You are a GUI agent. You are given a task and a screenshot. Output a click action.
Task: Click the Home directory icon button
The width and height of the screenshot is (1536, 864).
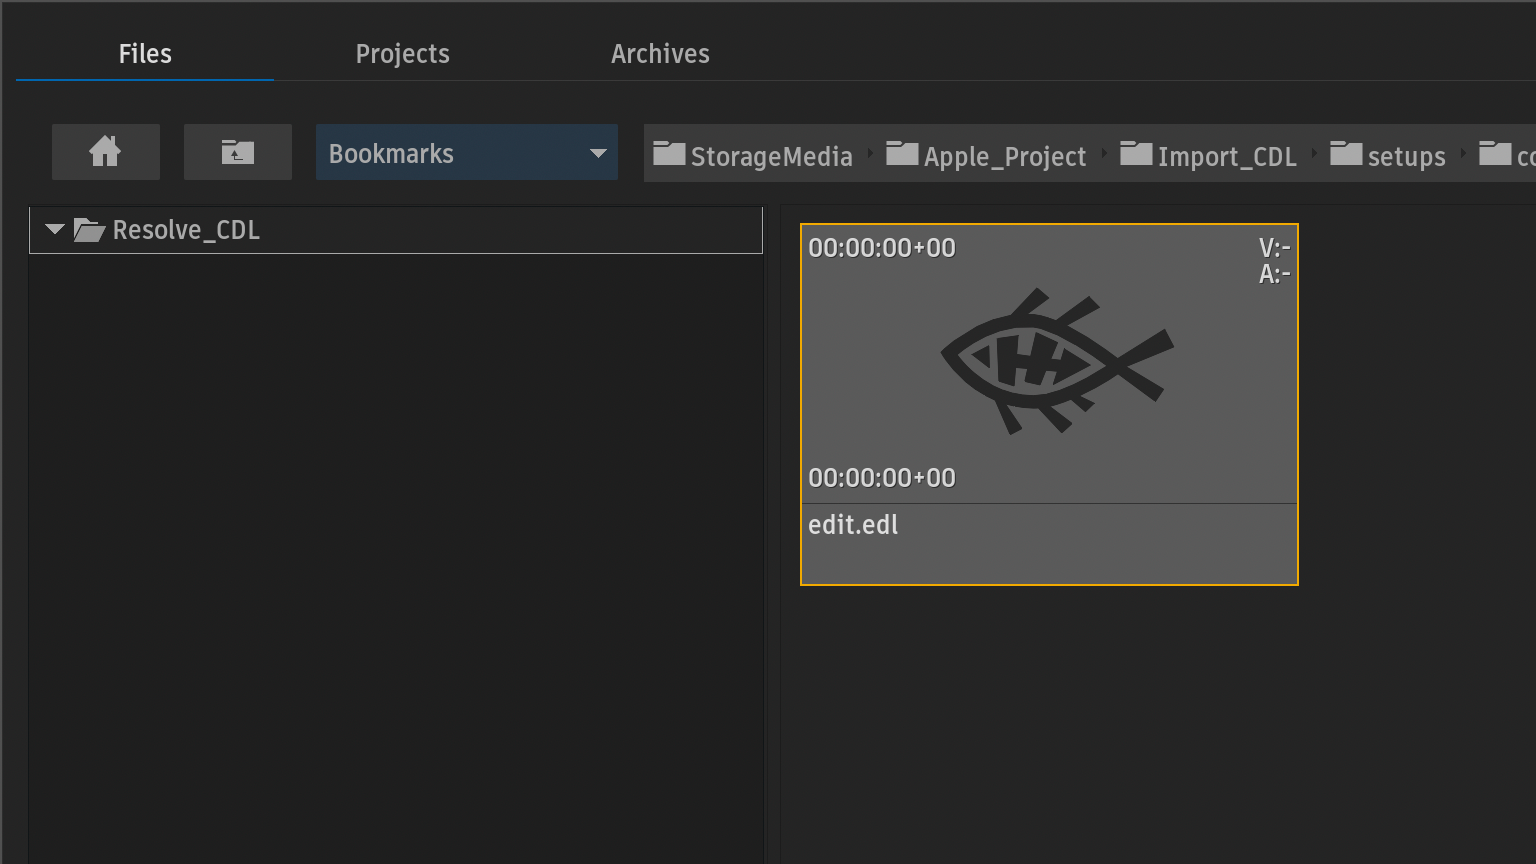click(x=105, y=152)
